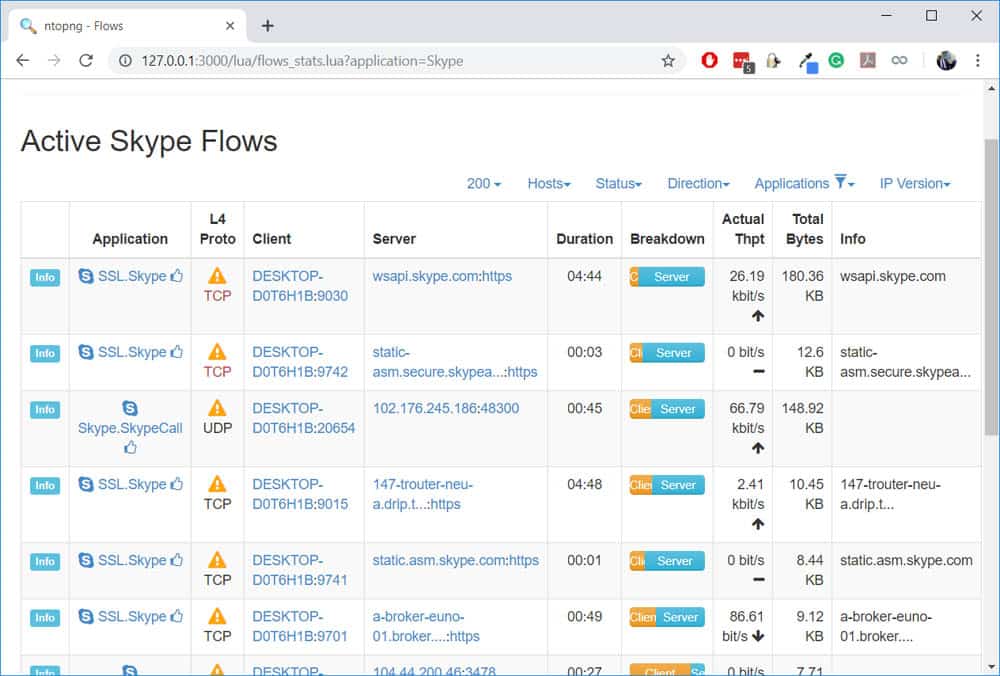Click the warning triangle in the wsapi.skype.com row
The width and height of the screenshot is (1000, 676).
217,276
